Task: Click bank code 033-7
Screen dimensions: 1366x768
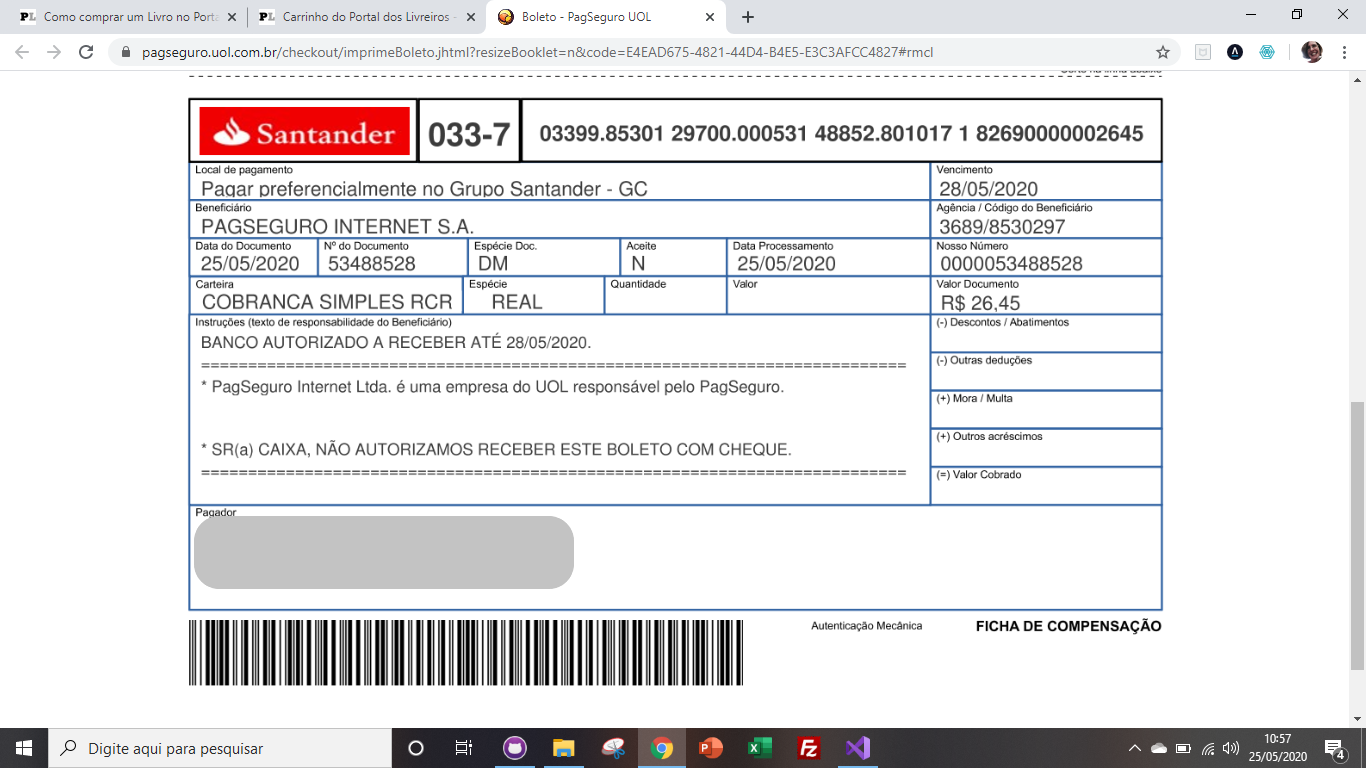Action: pyautogui.click(x=469, y=135)
